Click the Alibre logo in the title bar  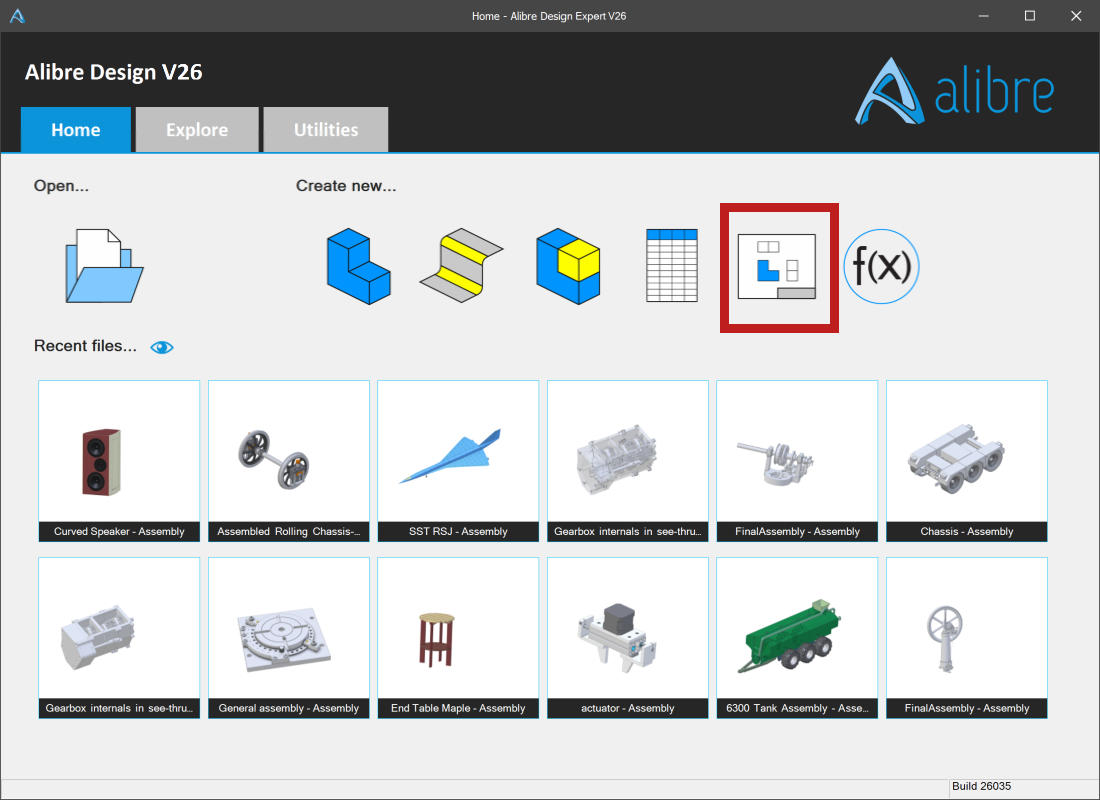coord(17,15)
